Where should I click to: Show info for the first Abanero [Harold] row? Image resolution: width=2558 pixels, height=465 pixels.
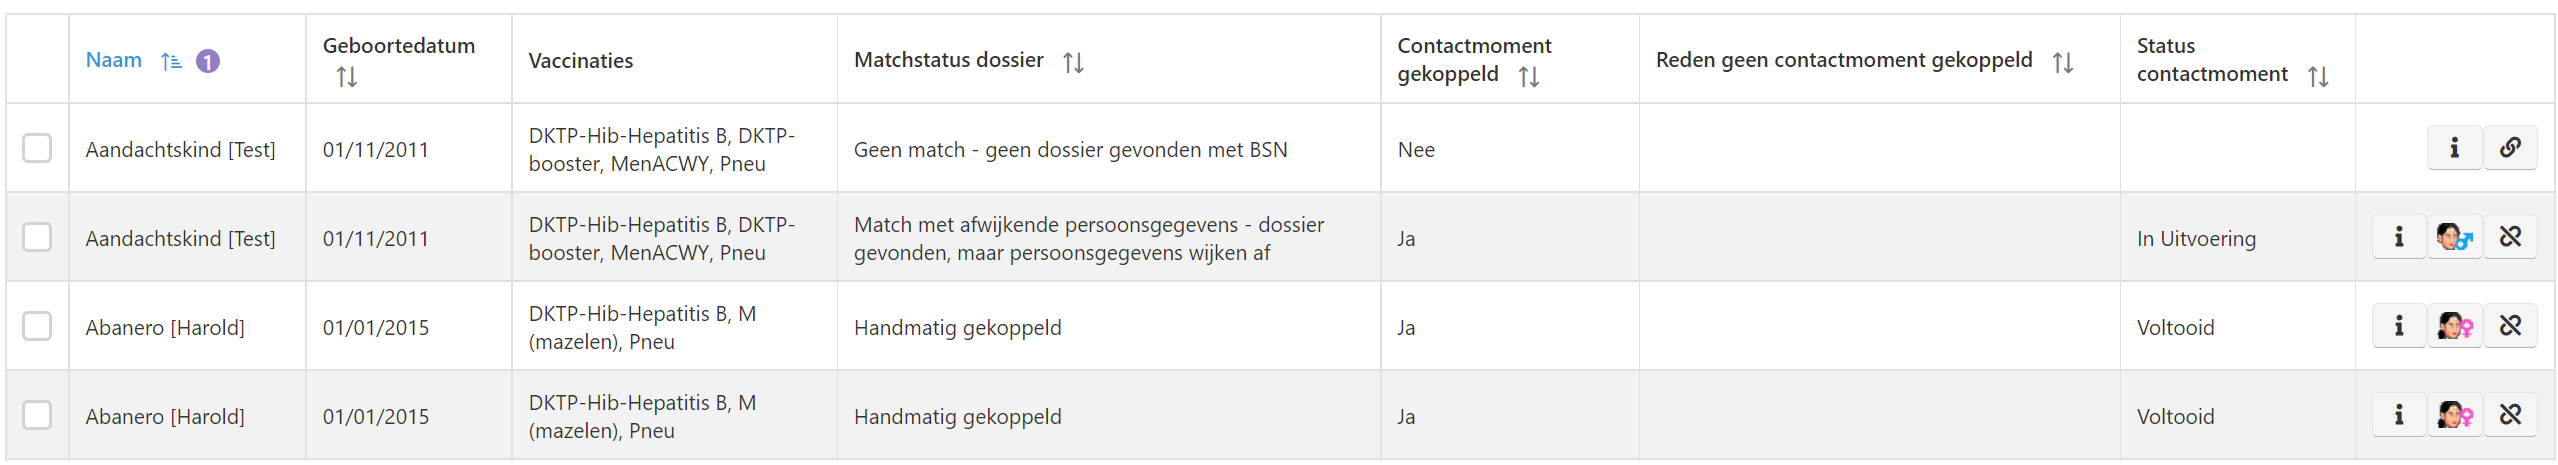2398,326
